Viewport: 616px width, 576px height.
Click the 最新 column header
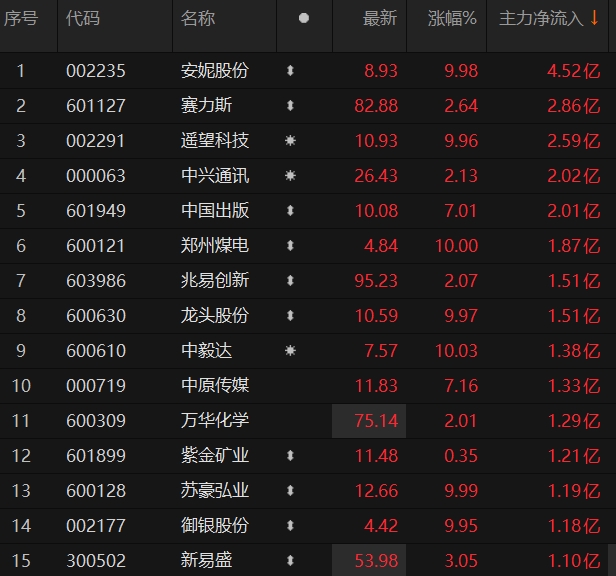(380, 19)
